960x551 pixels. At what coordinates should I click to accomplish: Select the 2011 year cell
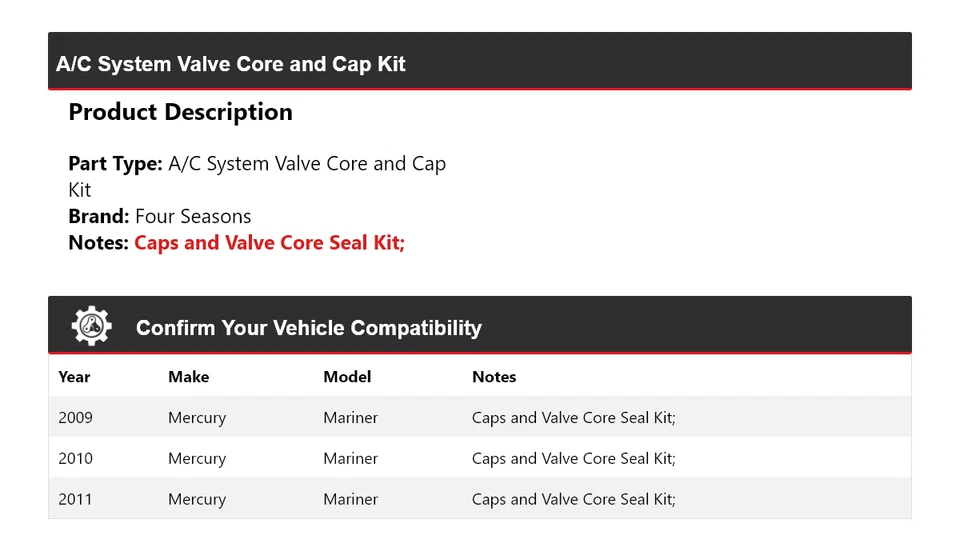[75, 499]
